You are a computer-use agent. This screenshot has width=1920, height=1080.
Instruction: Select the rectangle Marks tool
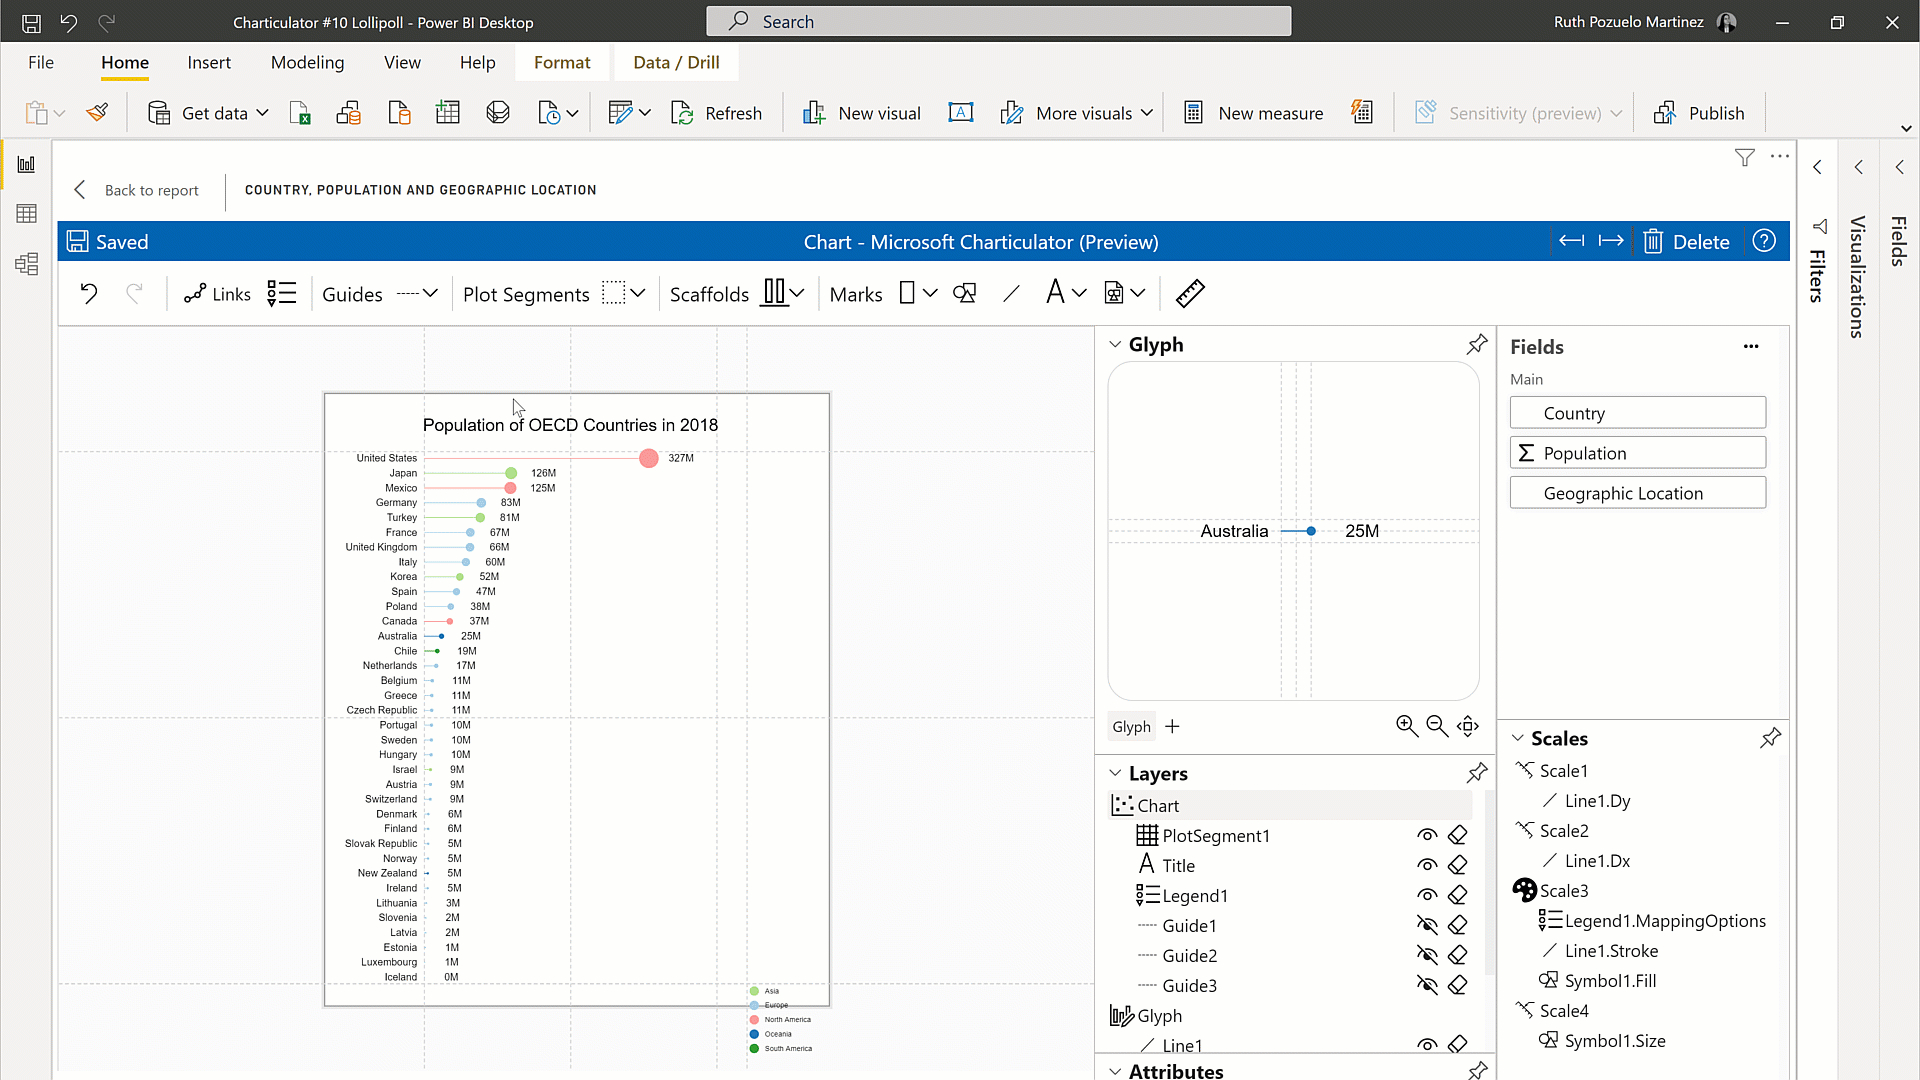point(909,292)
